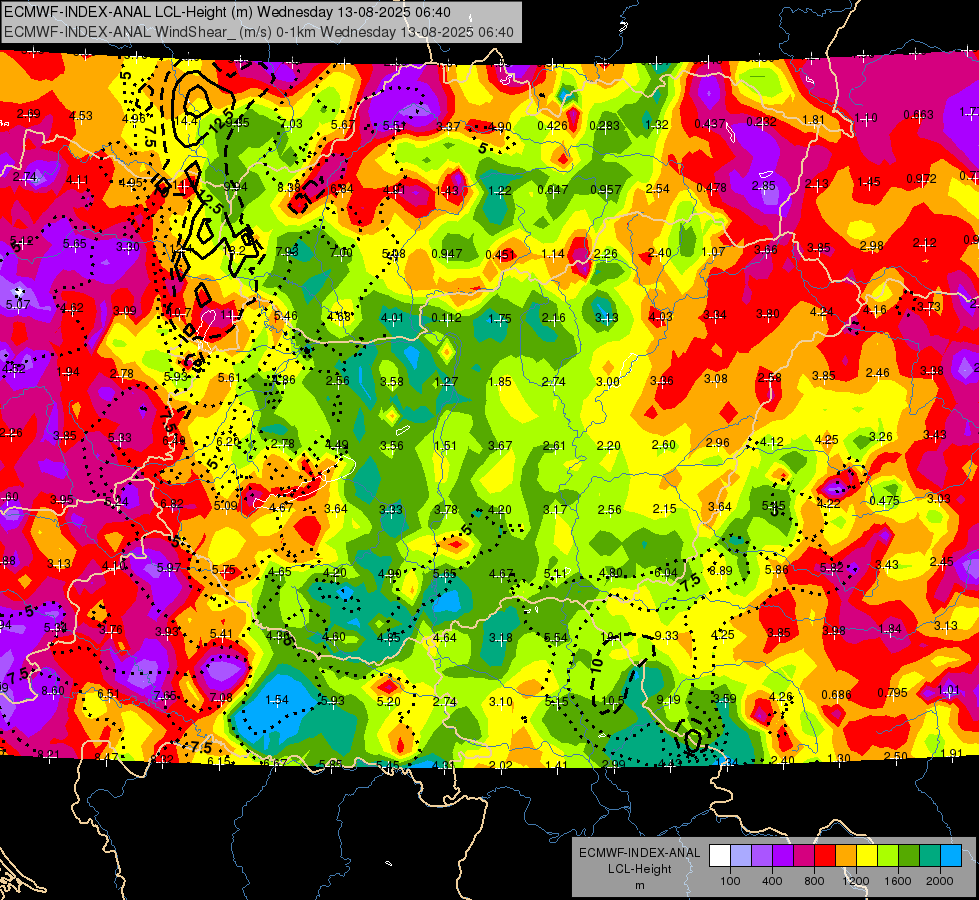
Task: Click the wind shear value 6.84
Action: click(342, 188)
